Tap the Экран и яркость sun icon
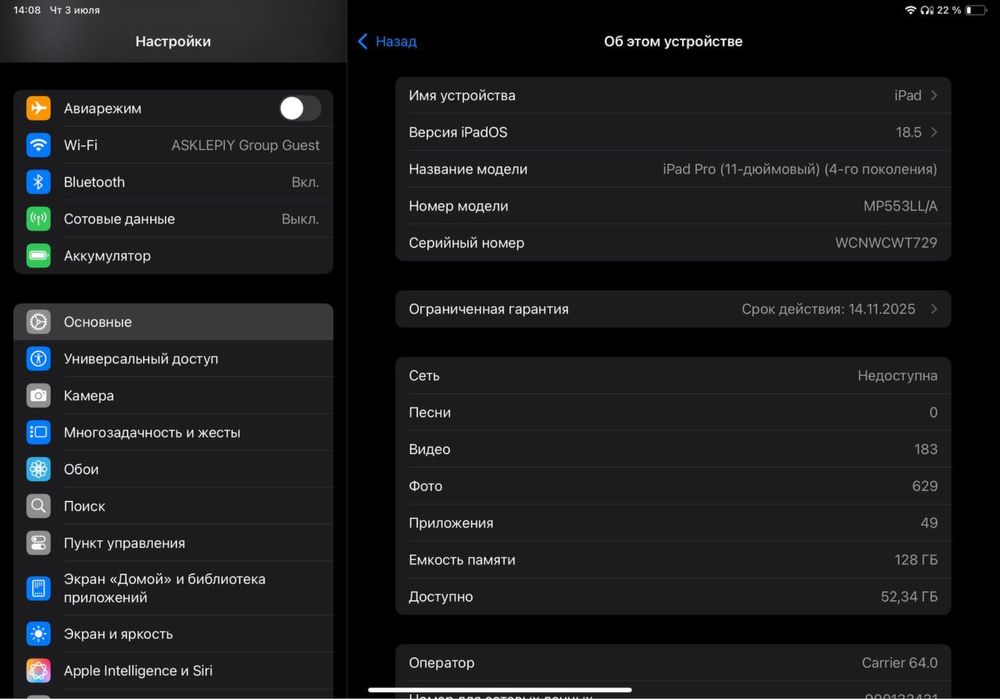Image resolution: width=1000 pixels, height=699 pixels. click(x=38, y=634)
